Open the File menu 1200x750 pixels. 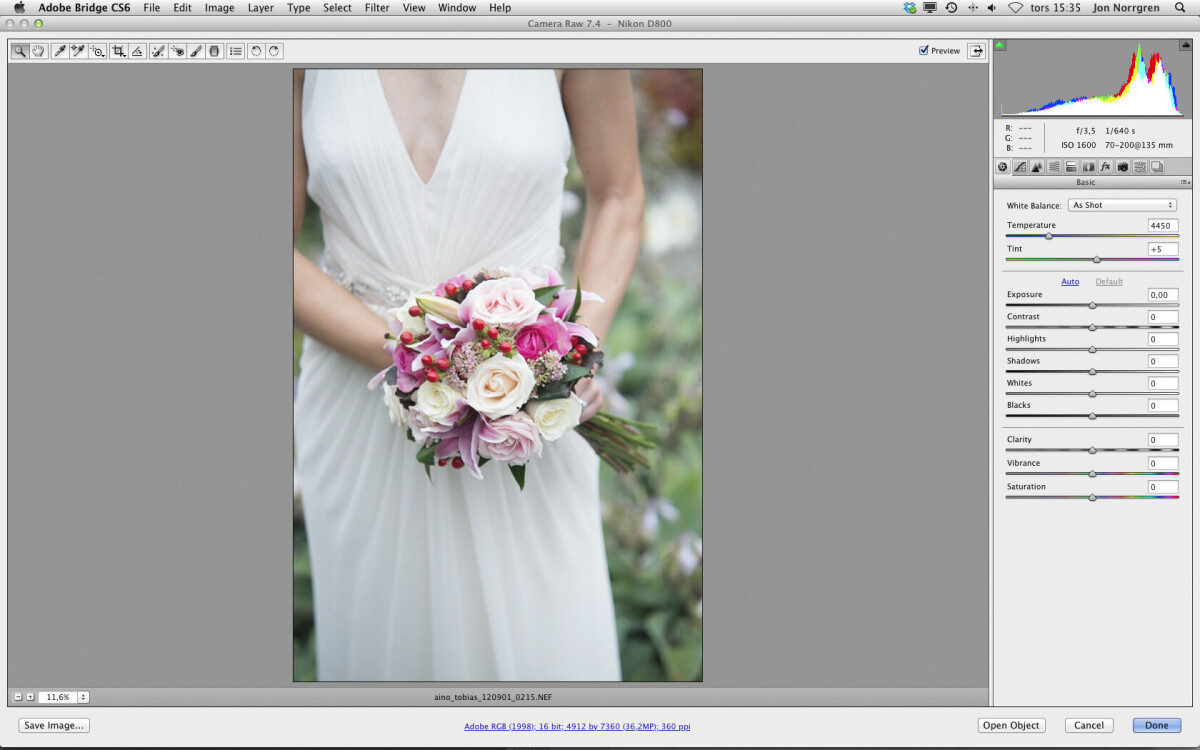point(151,8)
